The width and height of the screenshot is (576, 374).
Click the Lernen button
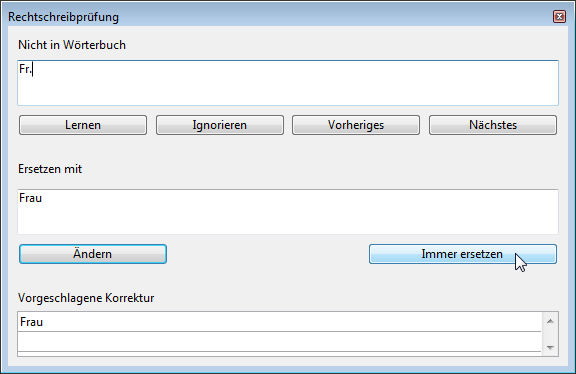pos(83,125)
